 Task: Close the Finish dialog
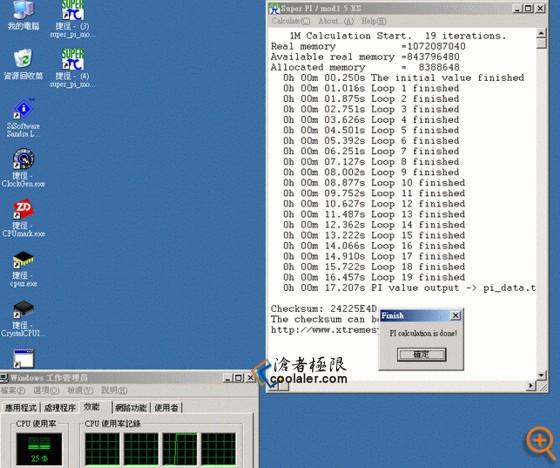455,315
